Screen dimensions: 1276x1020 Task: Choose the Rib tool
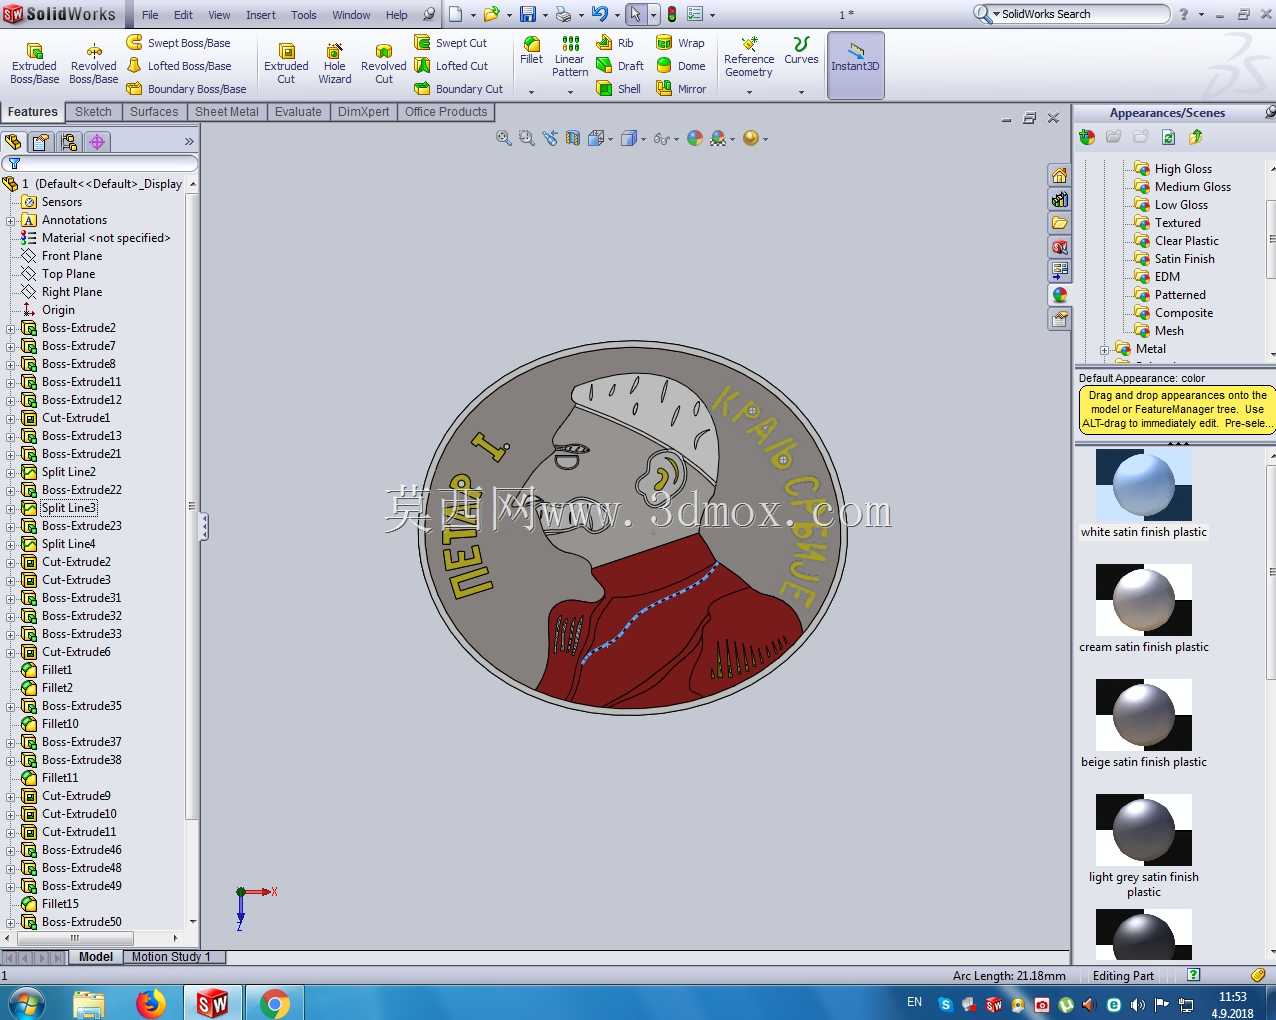[615, 43]
